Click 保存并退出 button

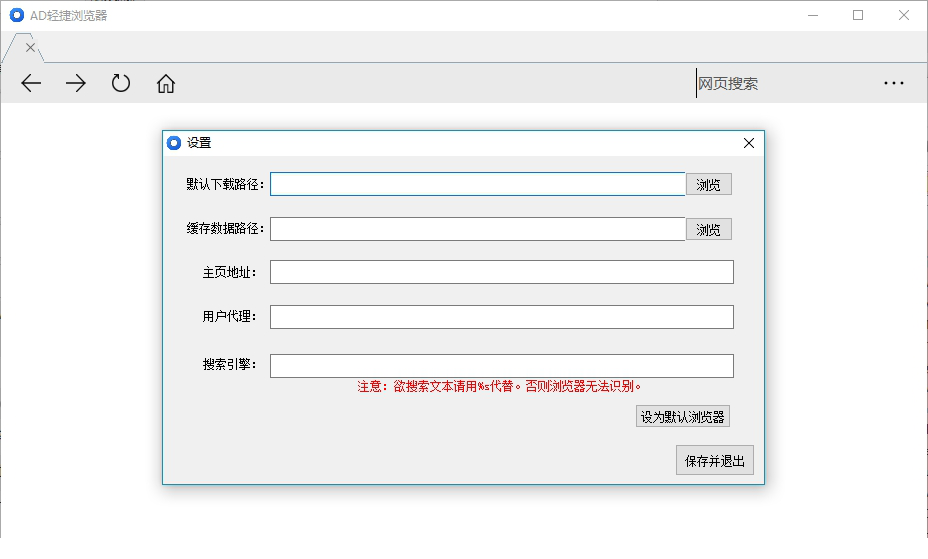tap(715, 460)
